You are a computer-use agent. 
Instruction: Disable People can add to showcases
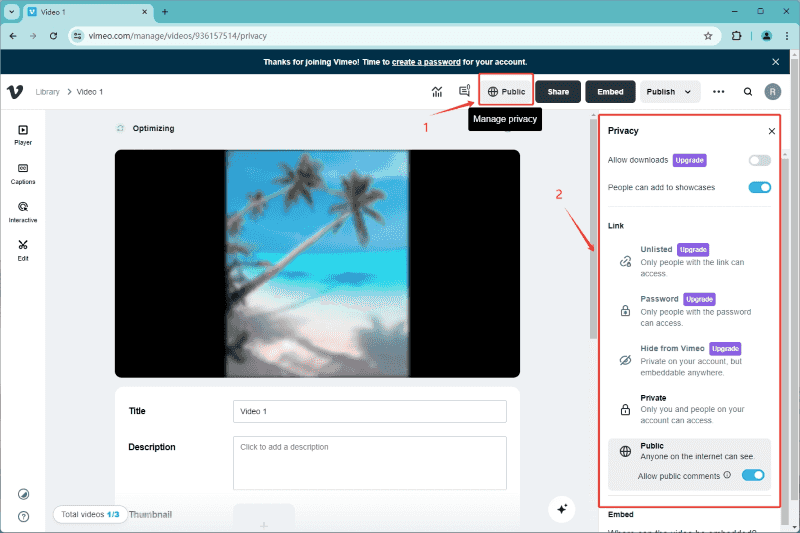click(759, 187)
